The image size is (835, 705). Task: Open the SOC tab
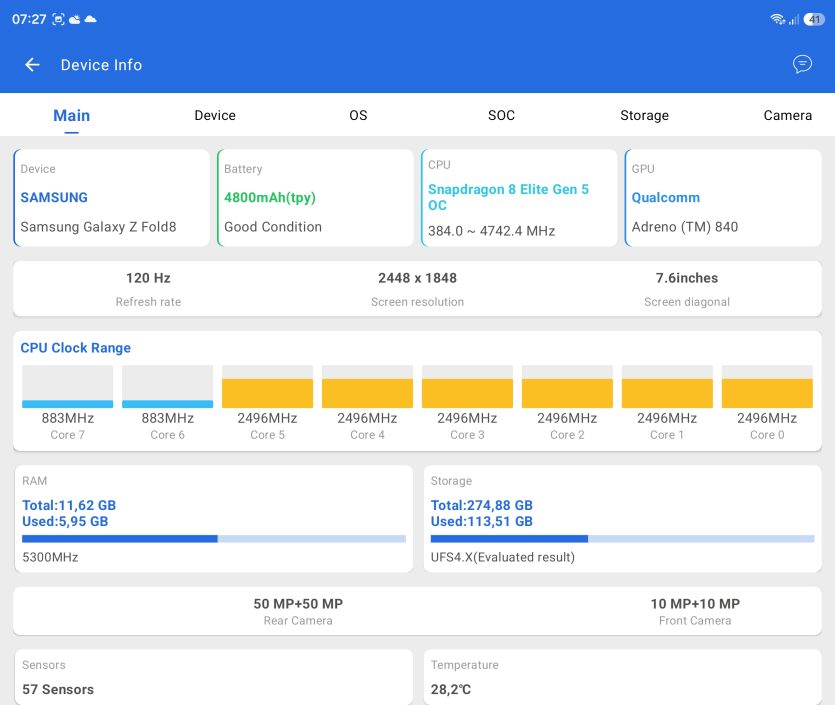pyautogui.click(x=501, y=115)
